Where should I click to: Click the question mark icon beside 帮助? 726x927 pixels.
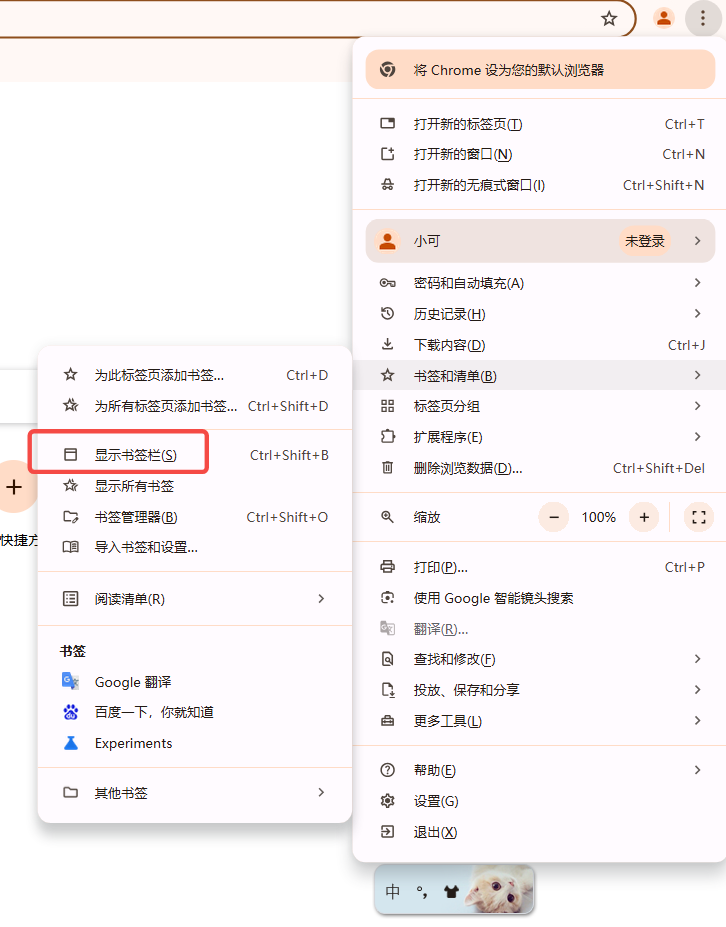tap(387, 770)
